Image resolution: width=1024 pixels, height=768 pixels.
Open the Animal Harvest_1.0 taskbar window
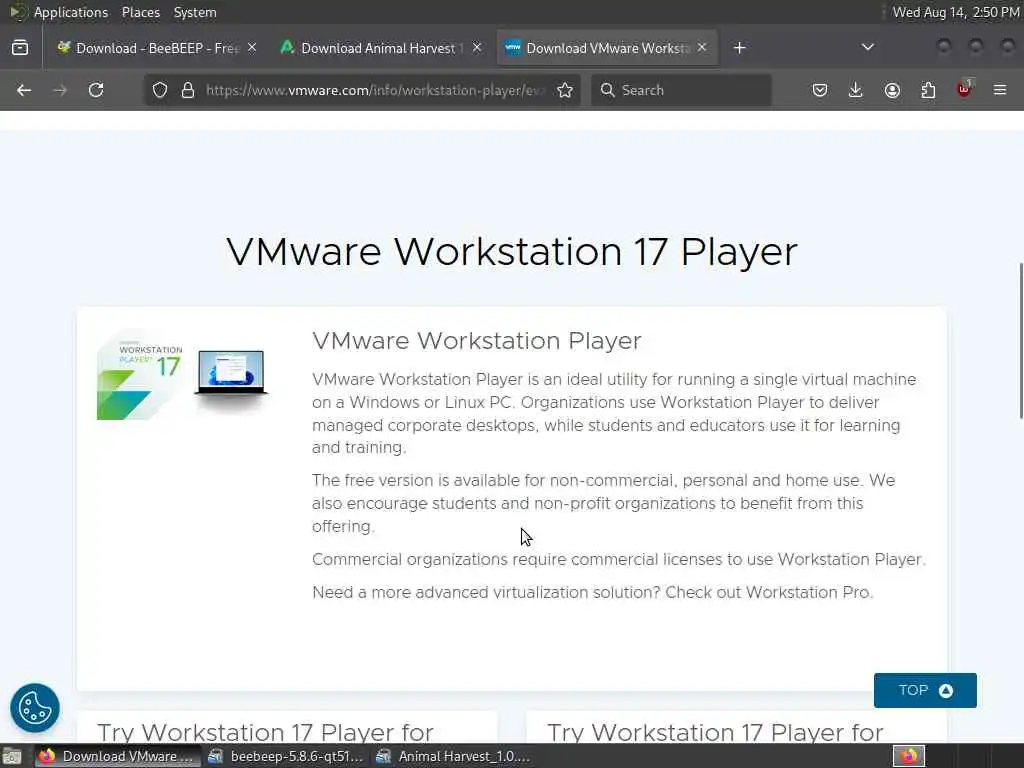455,756
